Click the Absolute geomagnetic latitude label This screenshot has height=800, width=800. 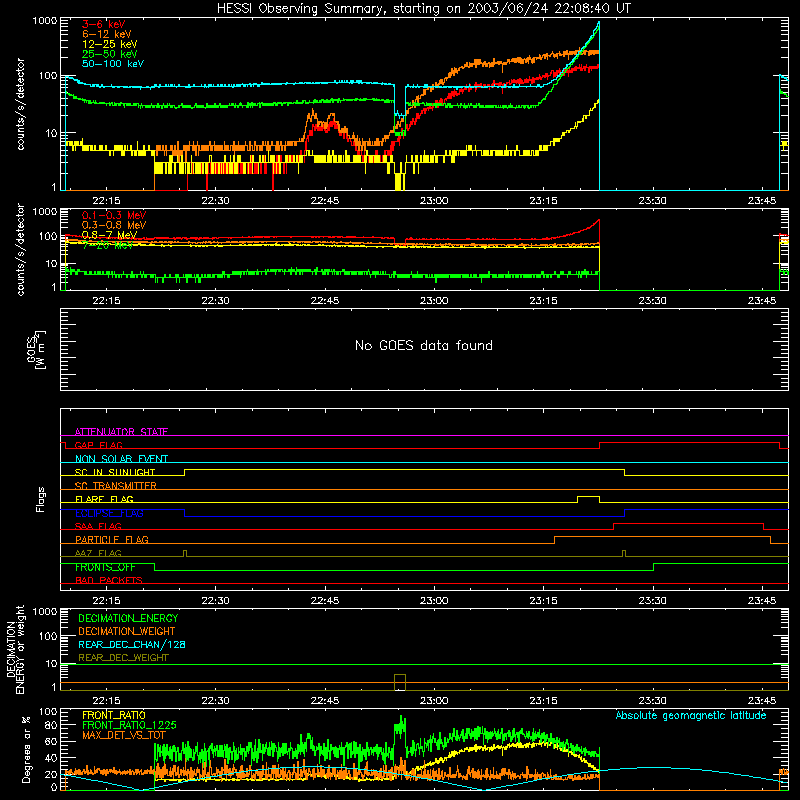coord(691,715)
